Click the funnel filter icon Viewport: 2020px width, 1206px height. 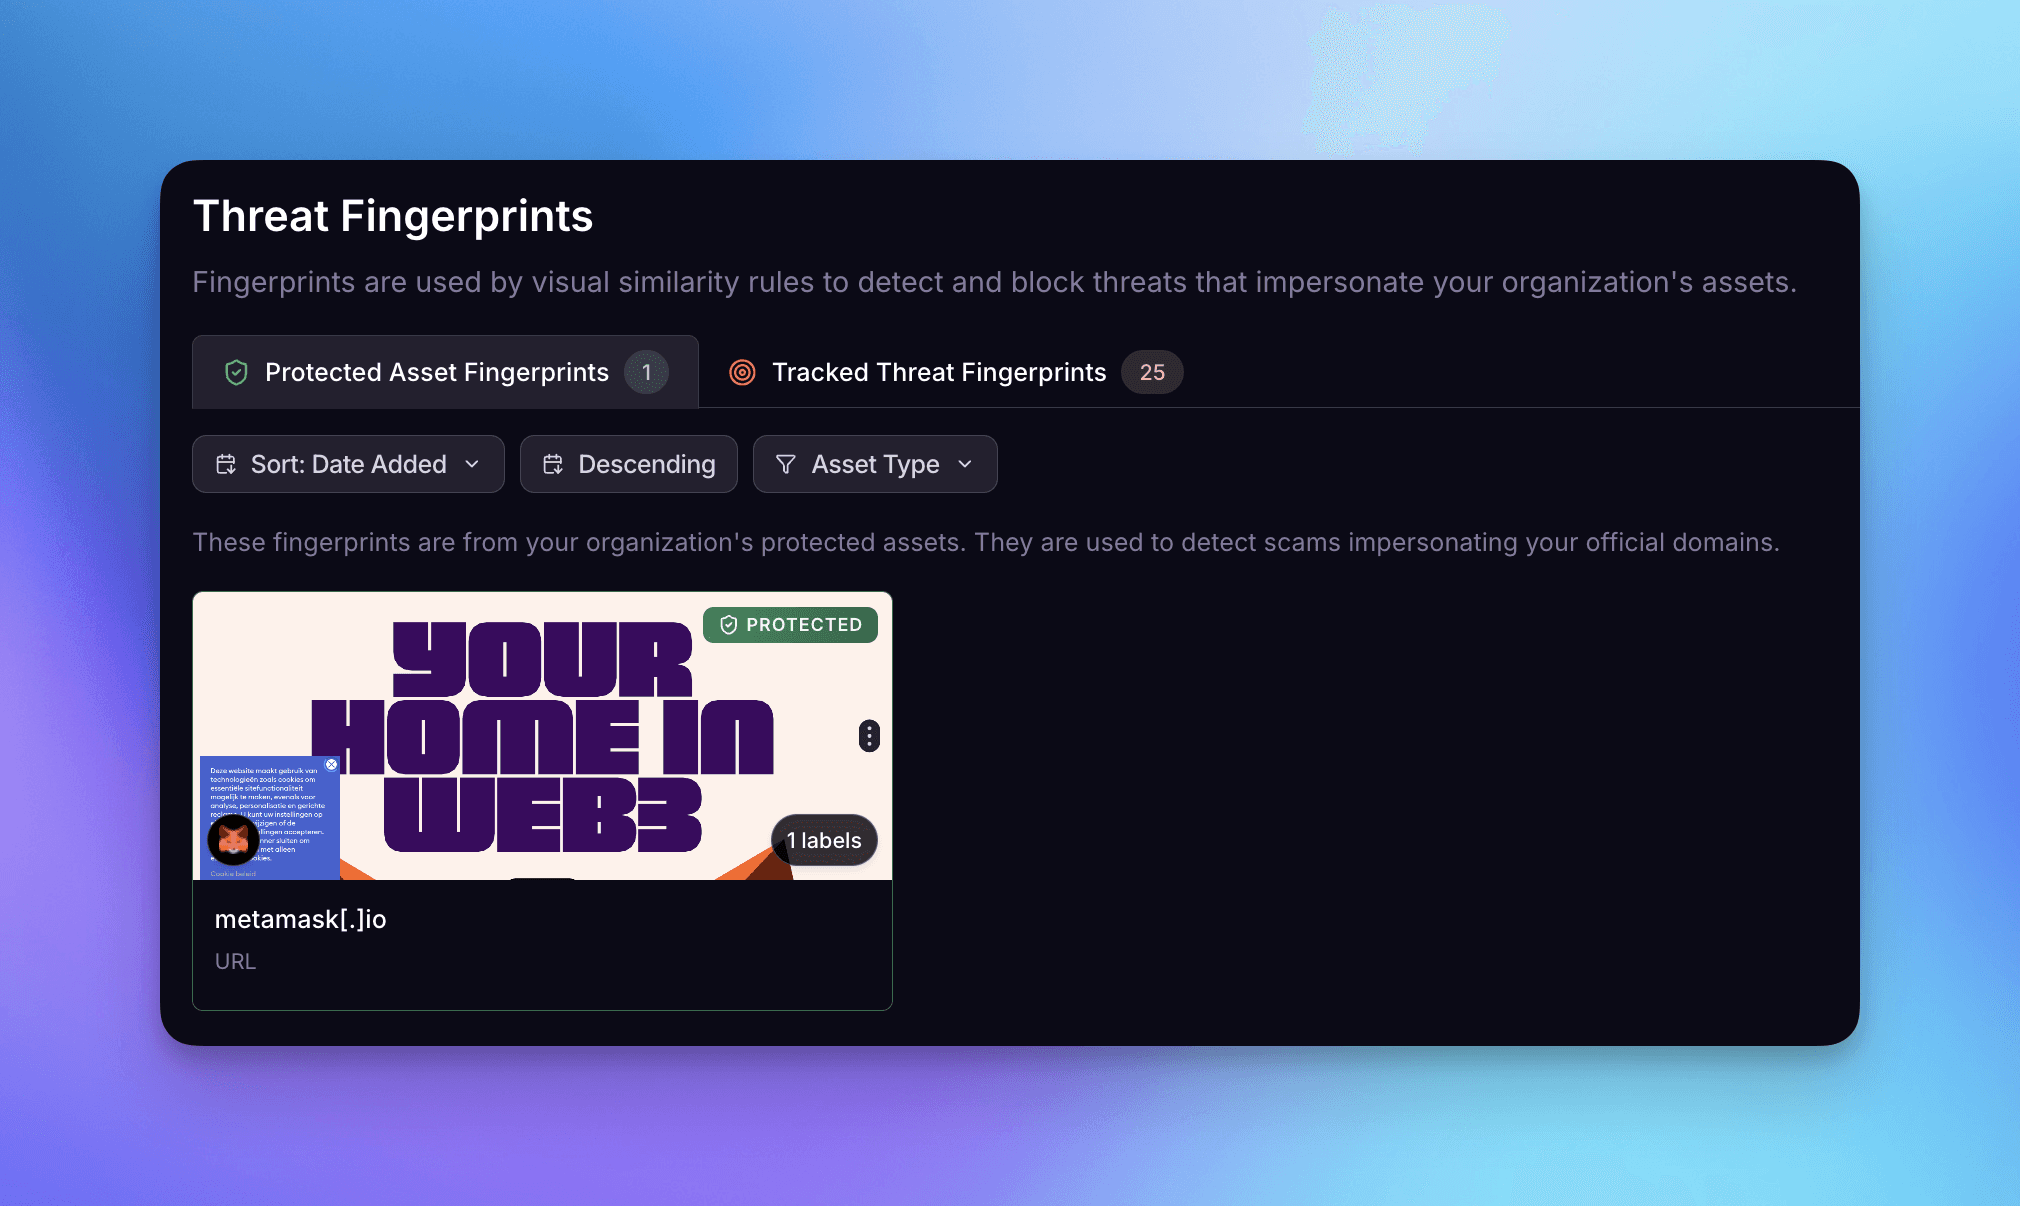786,464
